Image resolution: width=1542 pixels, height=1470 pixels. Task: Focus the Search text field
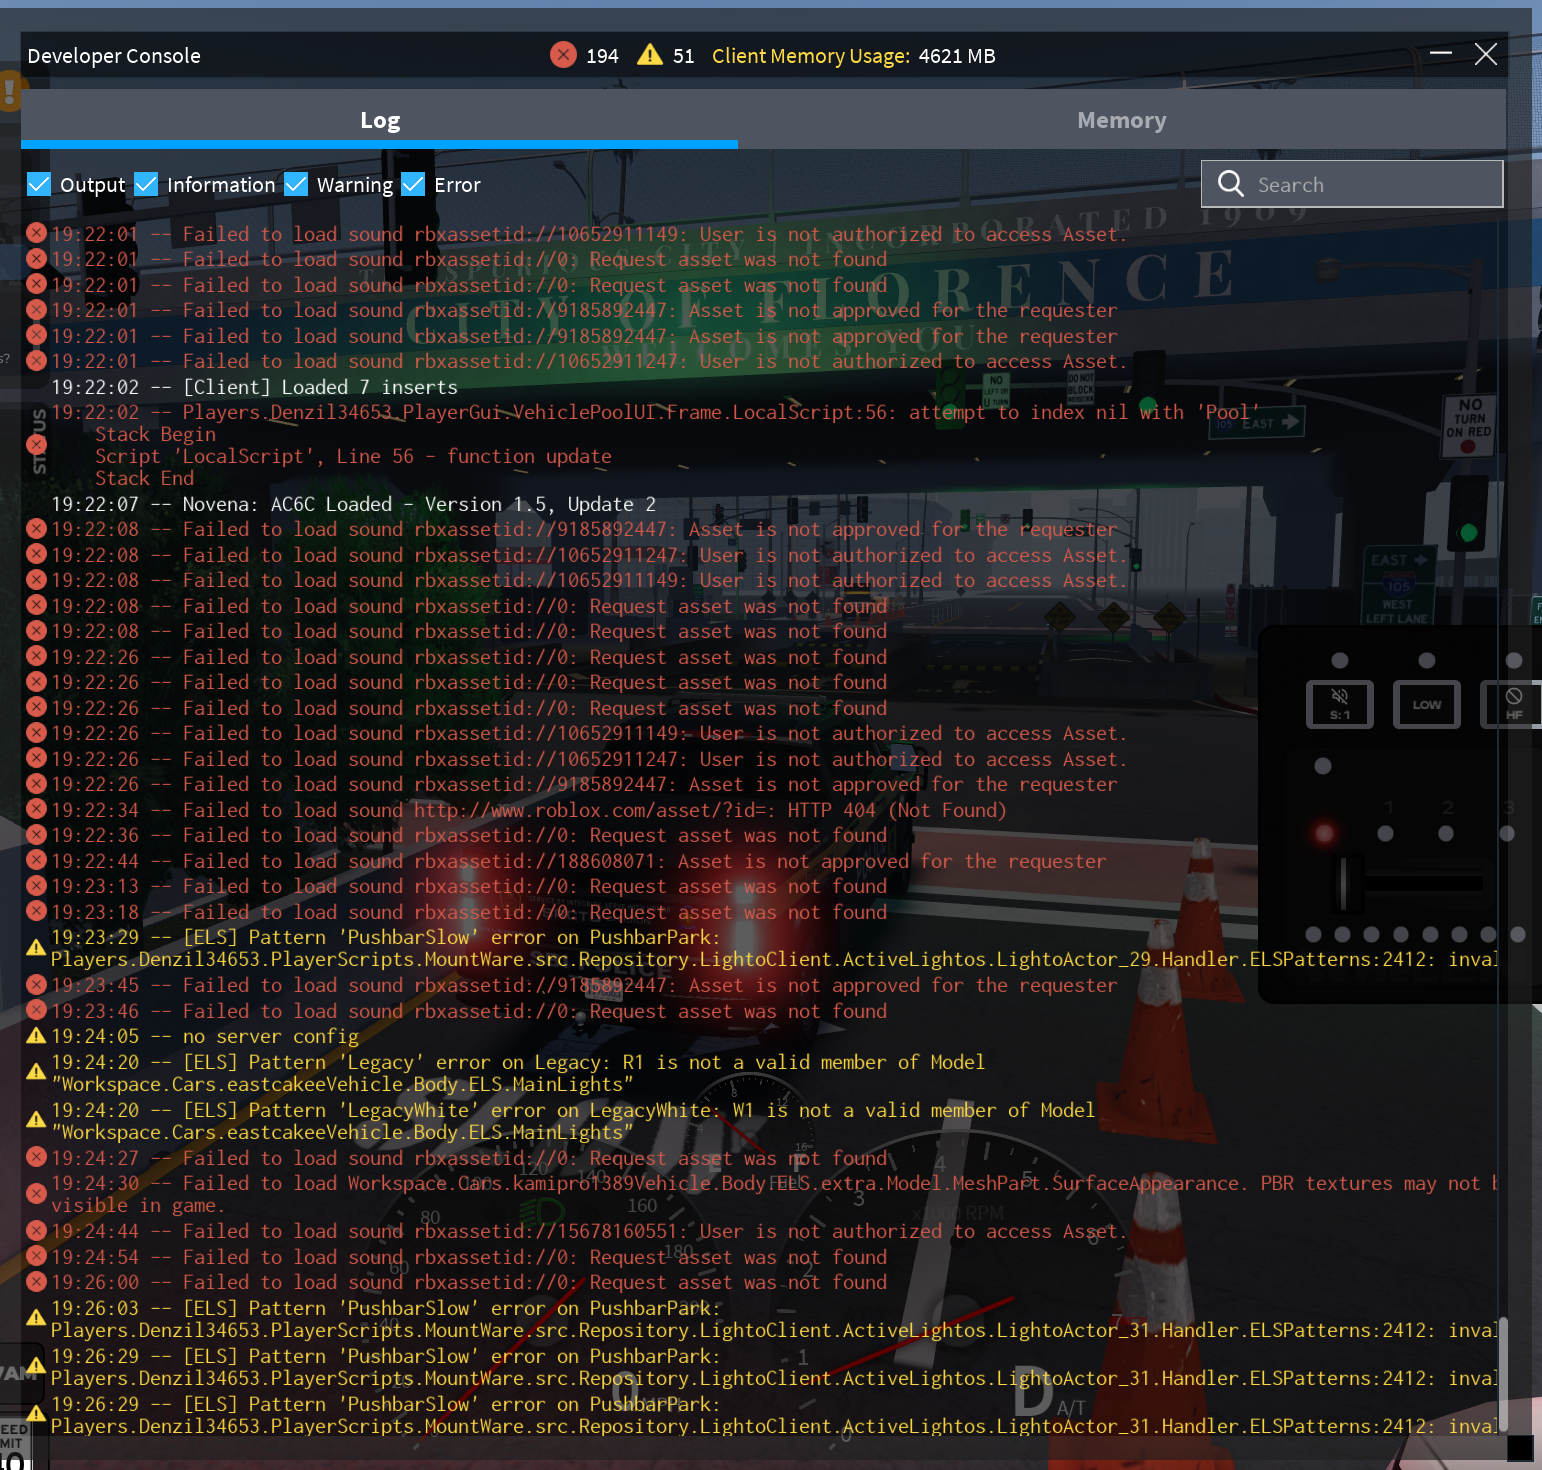click(x=1370, y=185)
